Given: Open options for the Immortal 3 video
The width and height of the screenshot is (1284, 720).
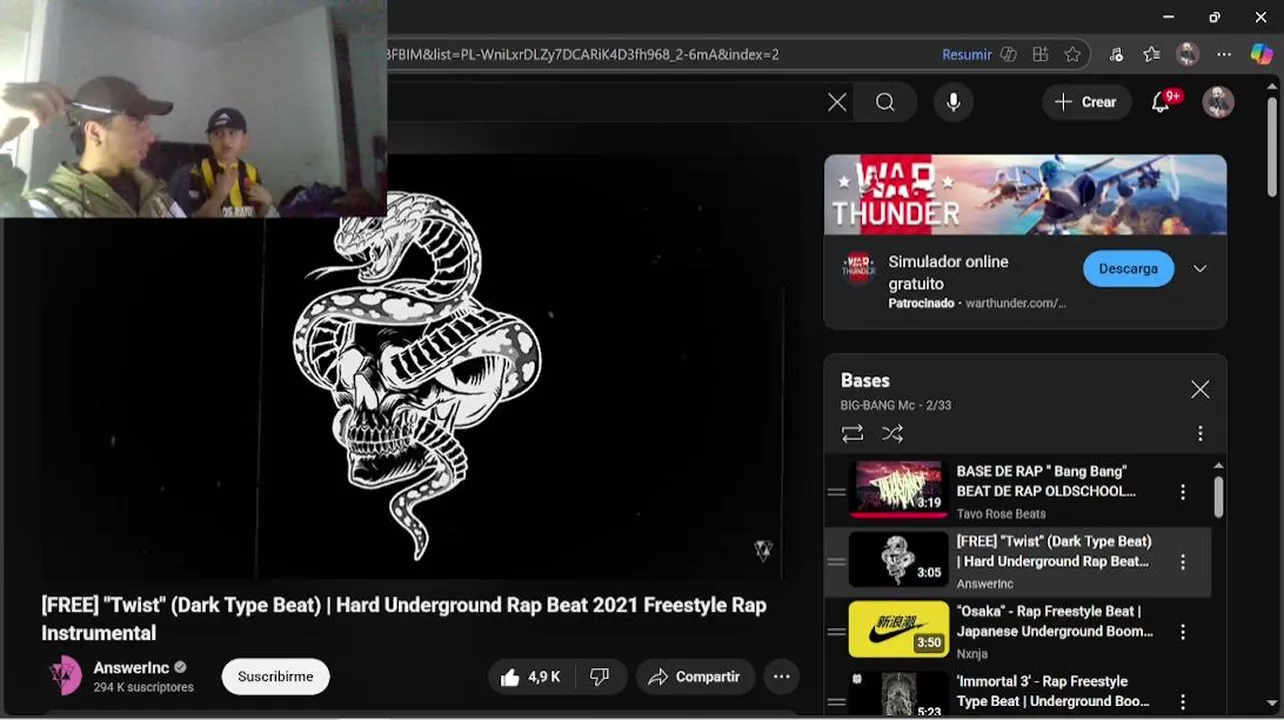Looking at the screenshot, I should click(1182, 702).
